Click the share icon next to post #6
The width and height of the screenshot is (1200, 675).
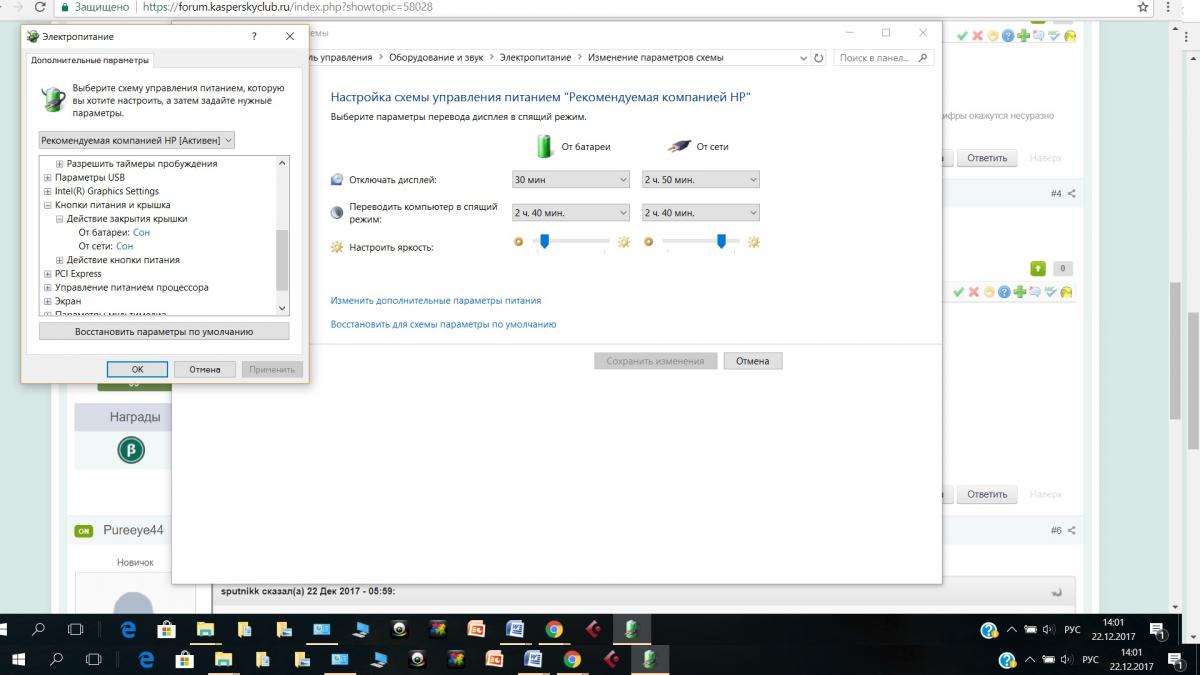pos(1072,530)
